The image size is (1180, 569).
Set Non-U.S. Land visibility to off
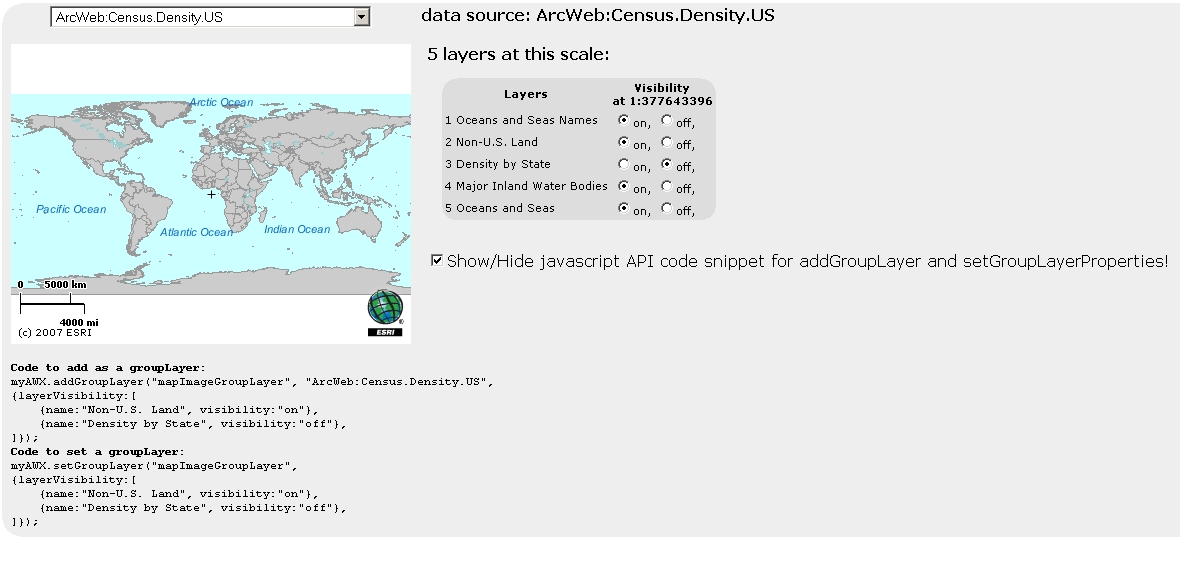tap(667, 141)
